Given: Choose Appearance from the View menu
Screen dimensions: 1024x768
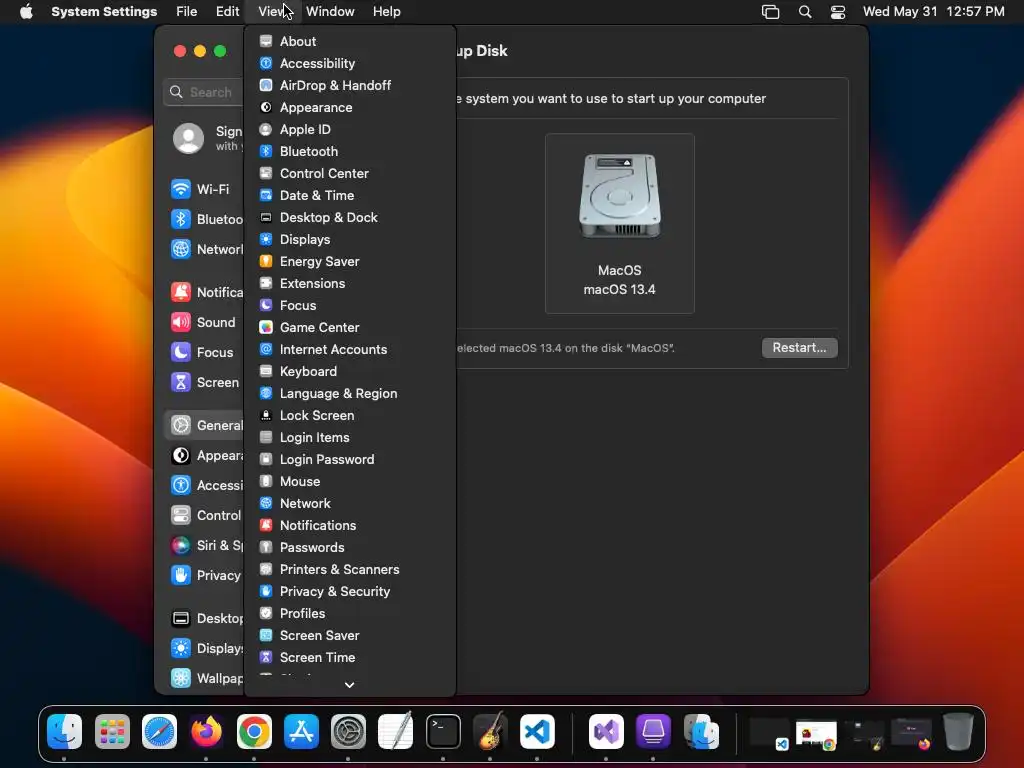Looking at the screenshot, I should (x=349, y=108).
